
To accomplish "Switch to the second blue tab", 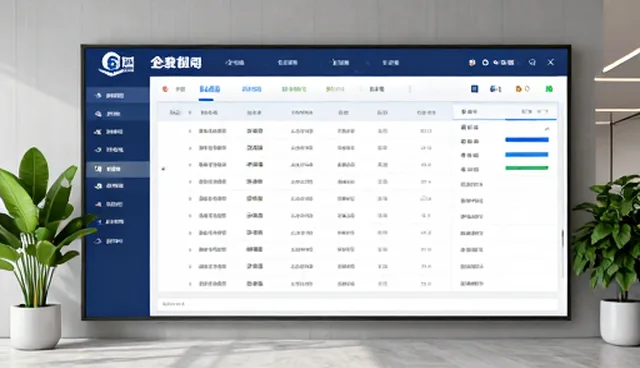I will click(x=251, y=89).
